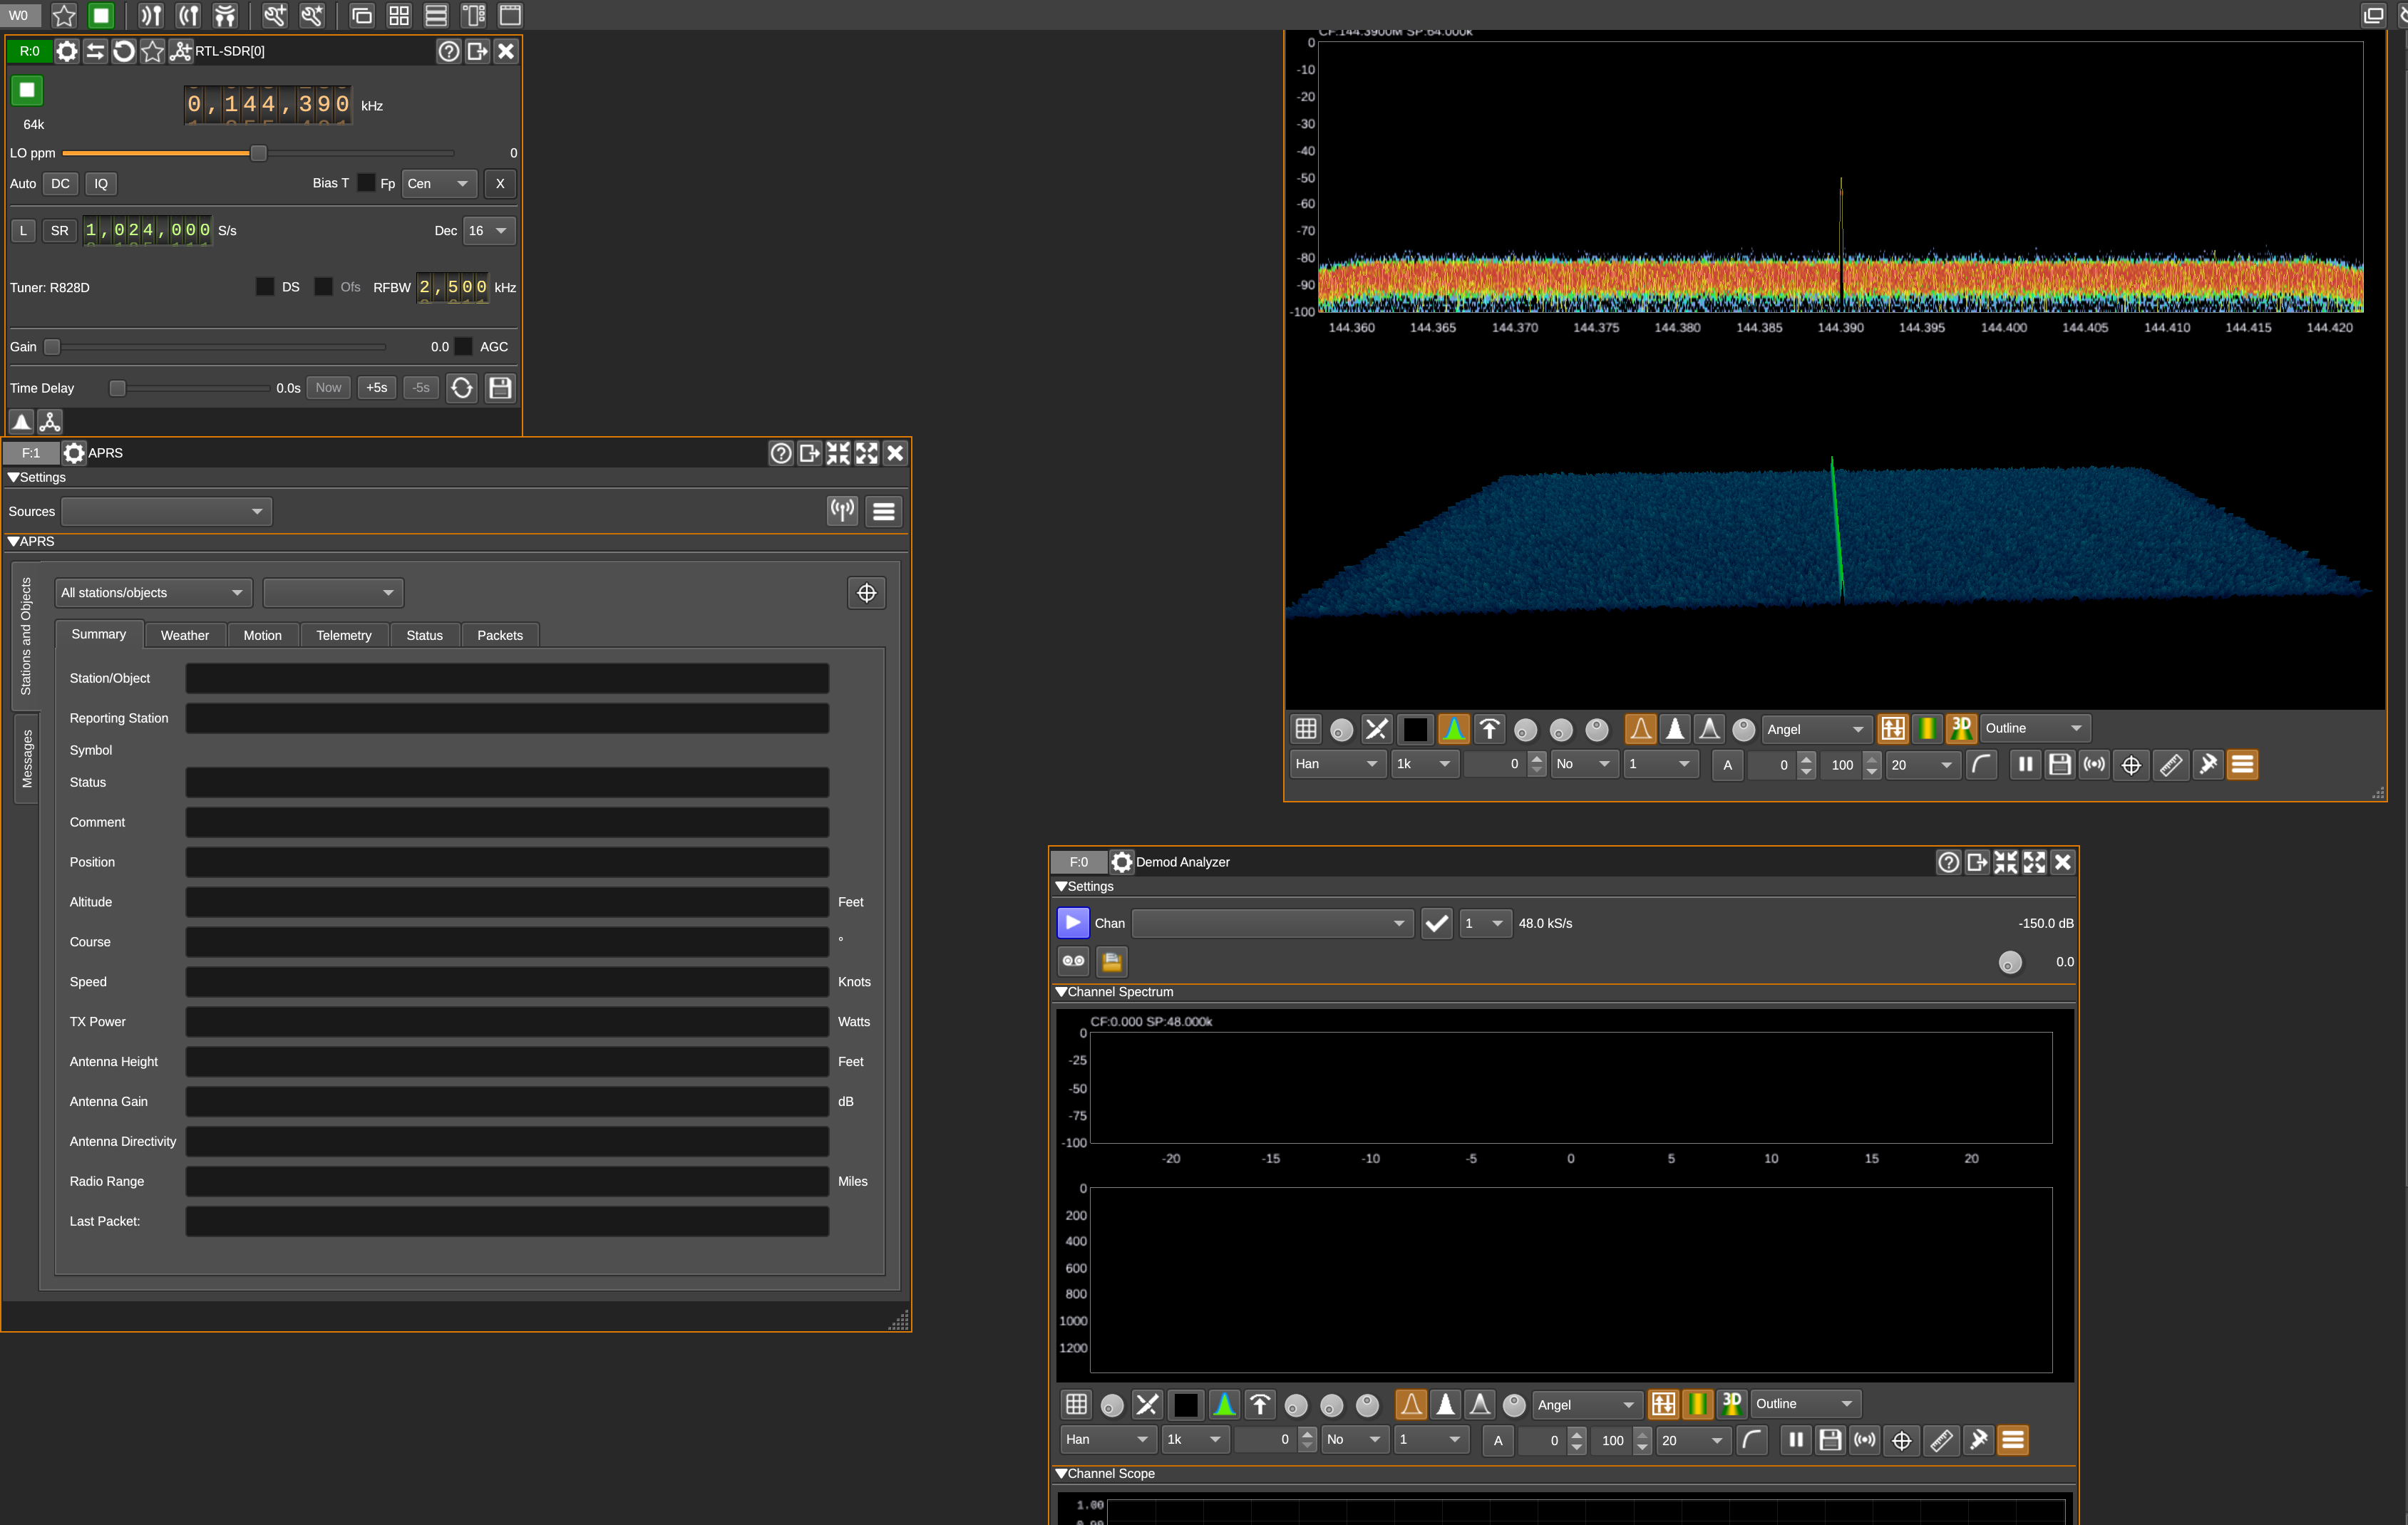Click the Station/Object text field
This screenshot has width=2408, height=1525.
507,678
